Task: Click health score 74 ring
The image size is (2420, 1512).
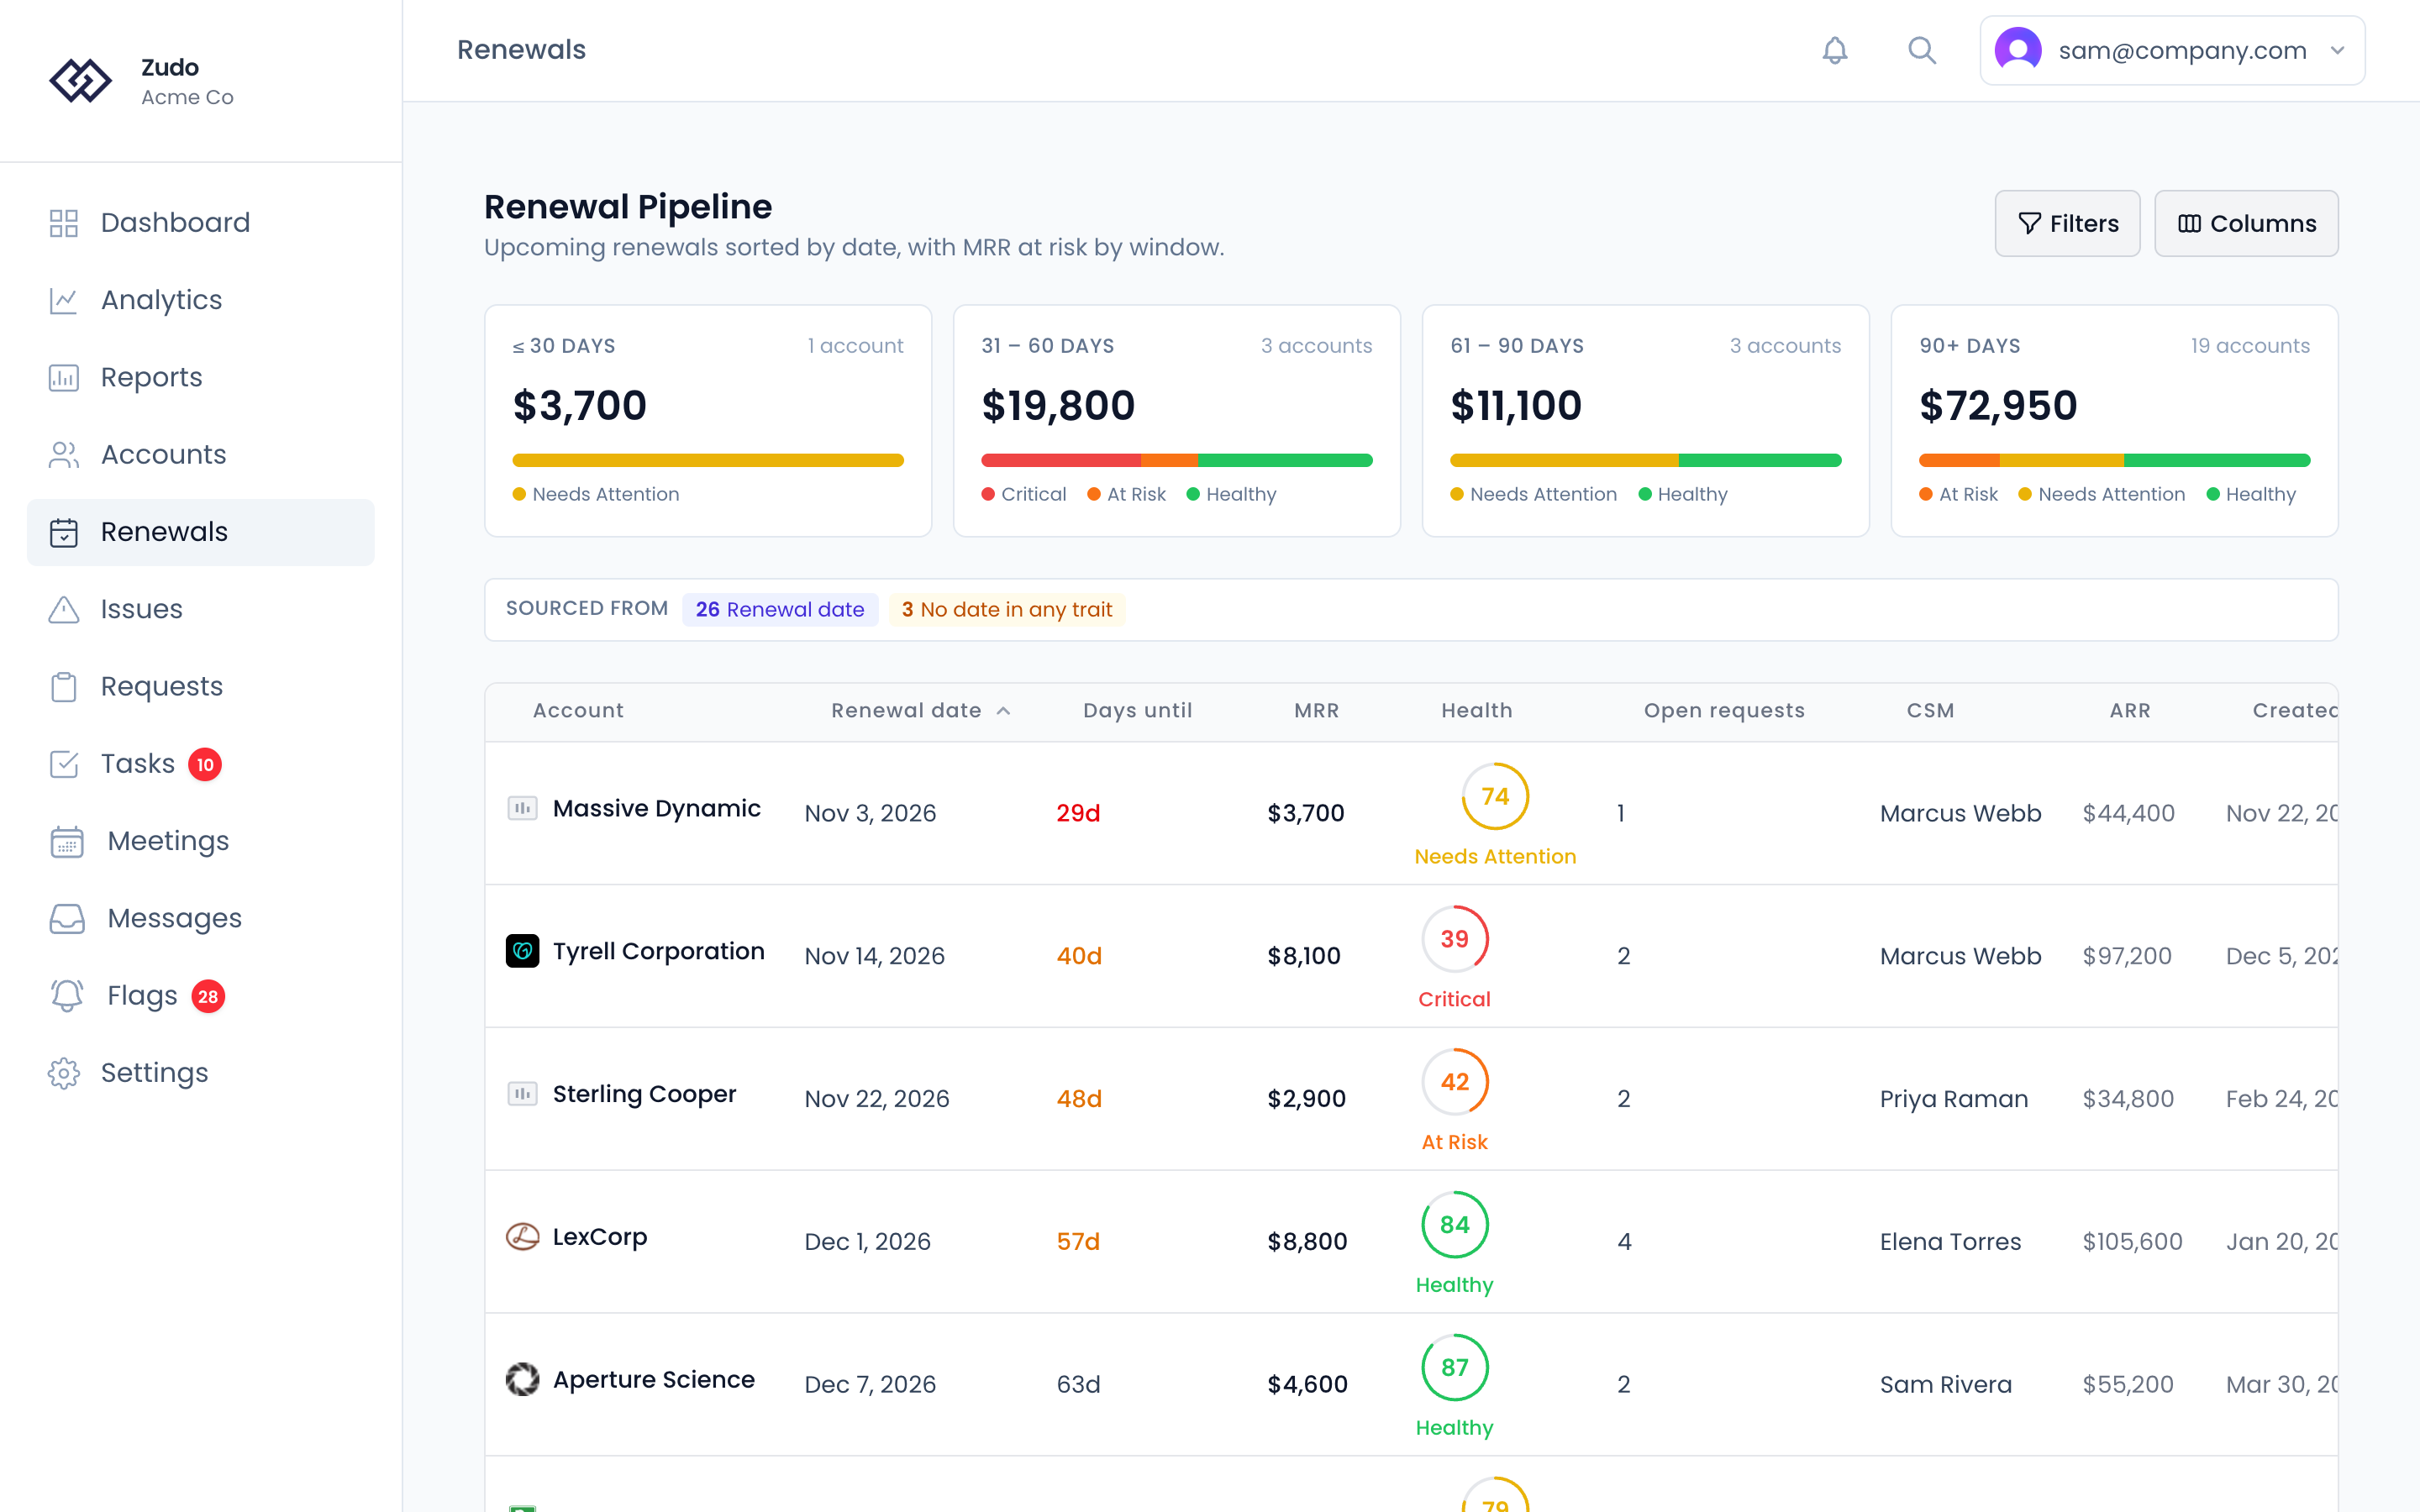Action: pos(1495,796)
